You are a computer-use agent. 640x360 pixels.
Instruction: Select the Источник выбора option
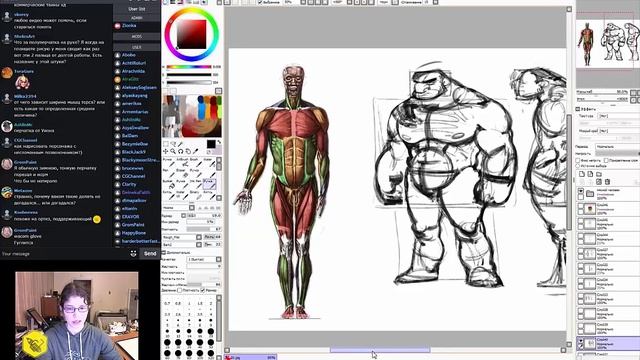pos(578,166)
